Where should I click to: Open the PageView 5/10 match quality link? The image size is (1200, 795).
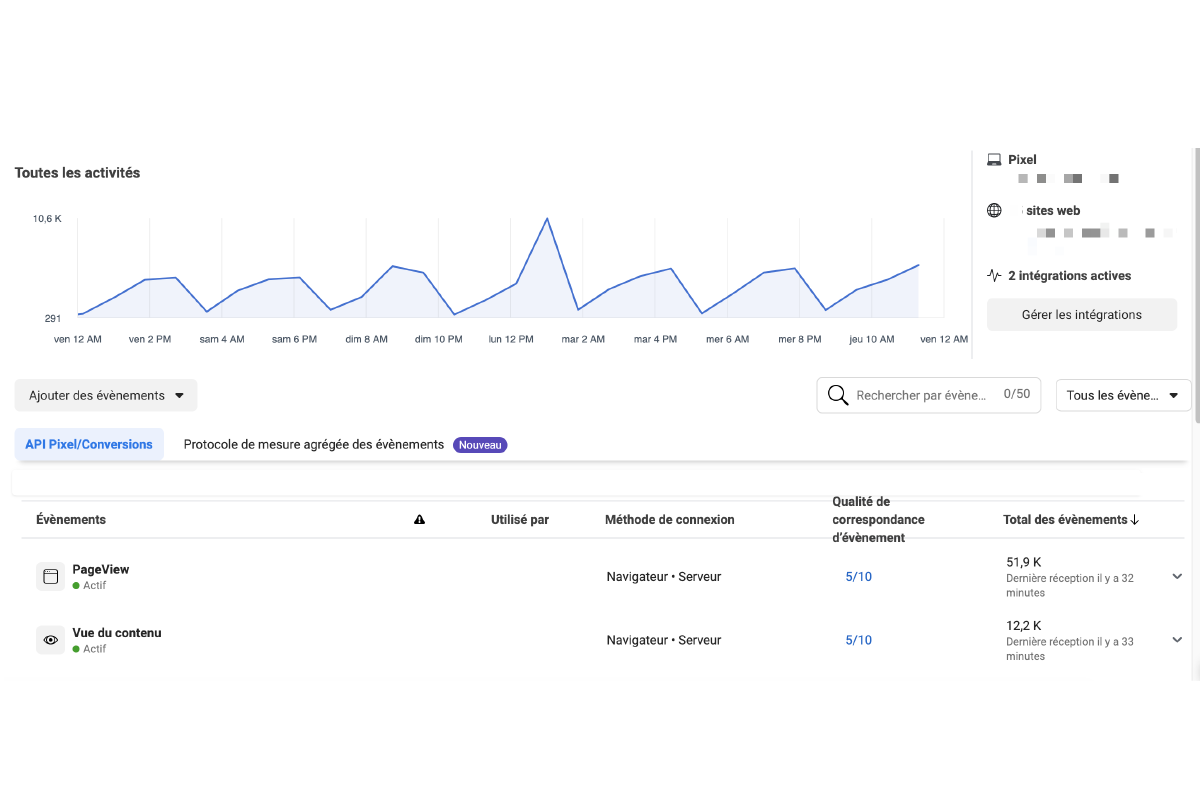point(858,576)
